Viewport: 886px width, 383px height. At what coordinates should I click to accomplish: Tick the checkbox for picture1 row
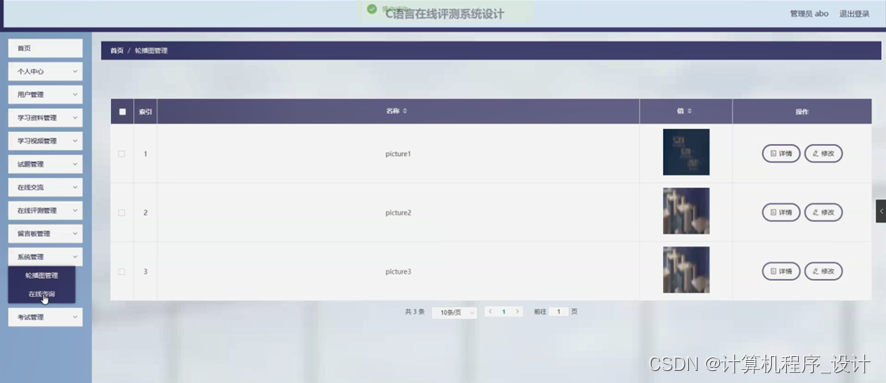[121, 154]
